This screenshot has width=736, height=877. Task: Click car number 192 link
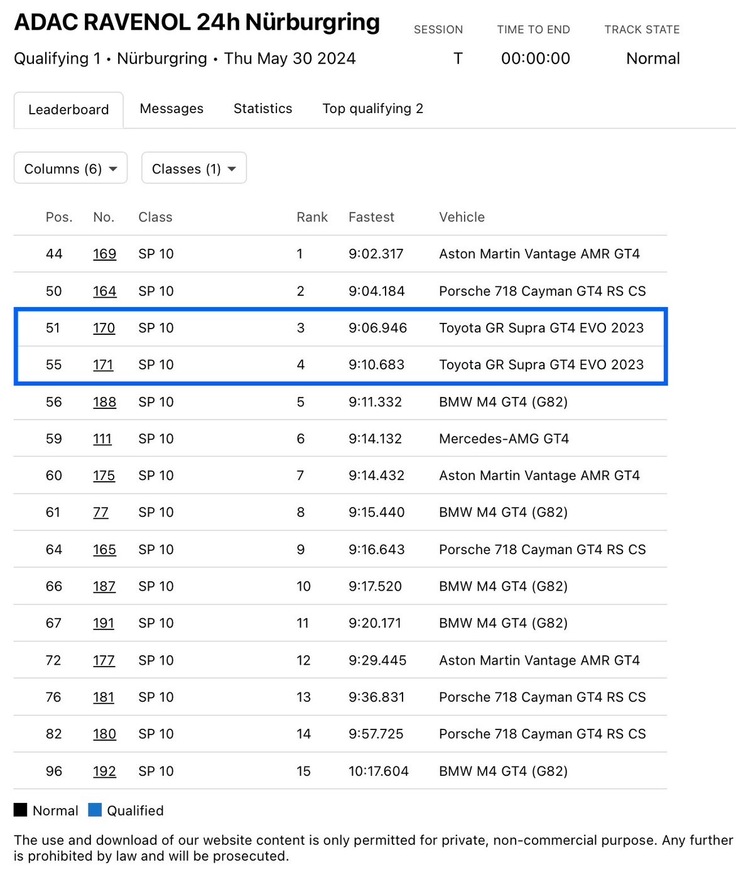[104, 771]
